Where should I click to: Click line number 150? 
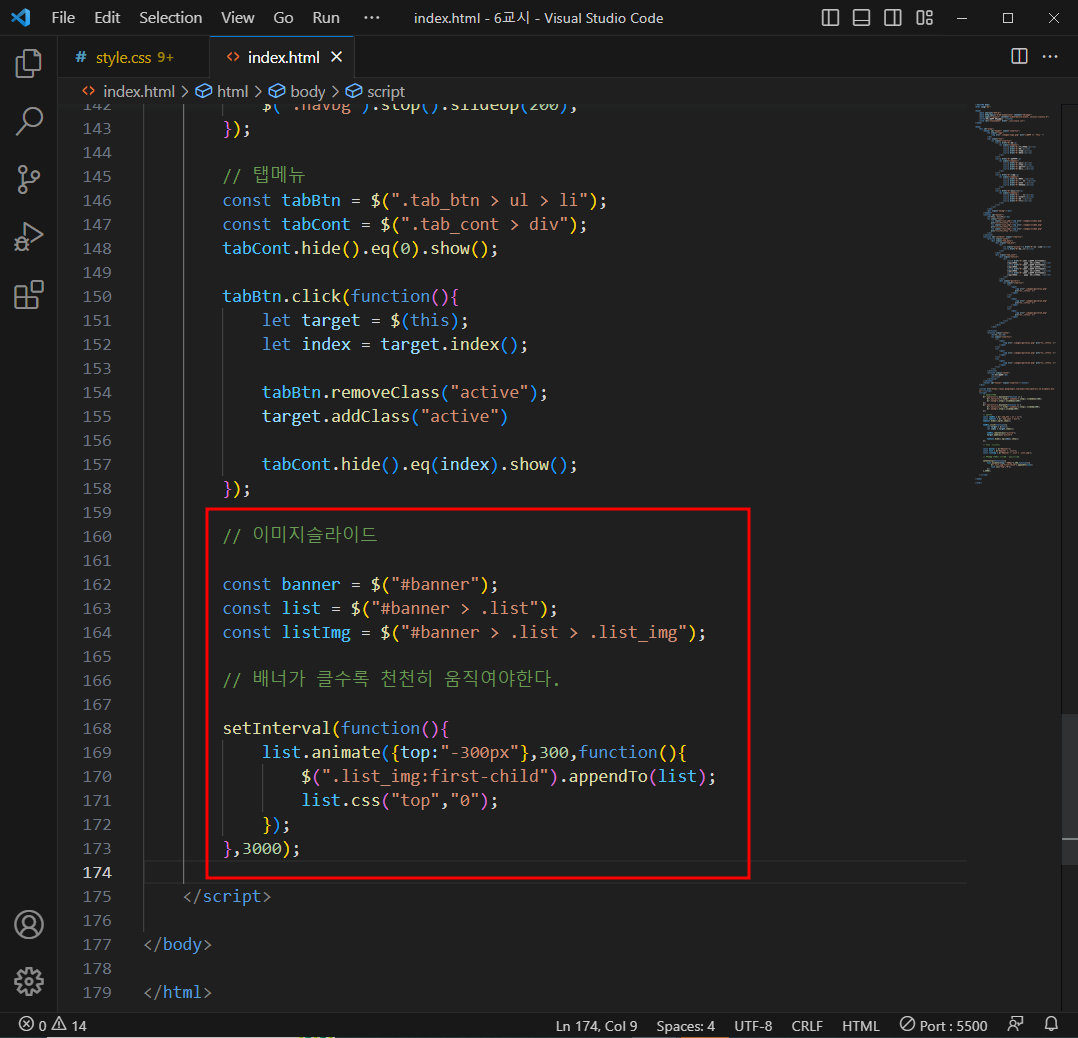tap(97, 296)
